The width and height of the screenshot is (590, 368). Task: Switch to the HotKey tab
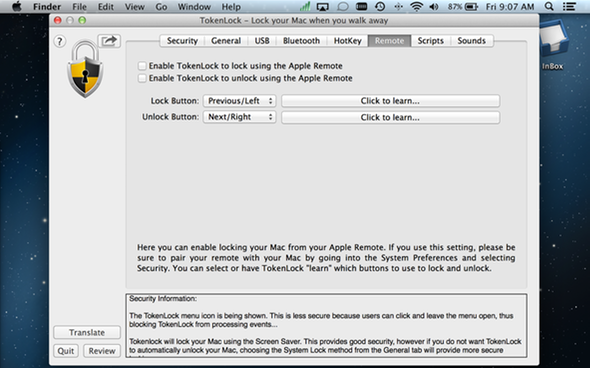(347, 41)
